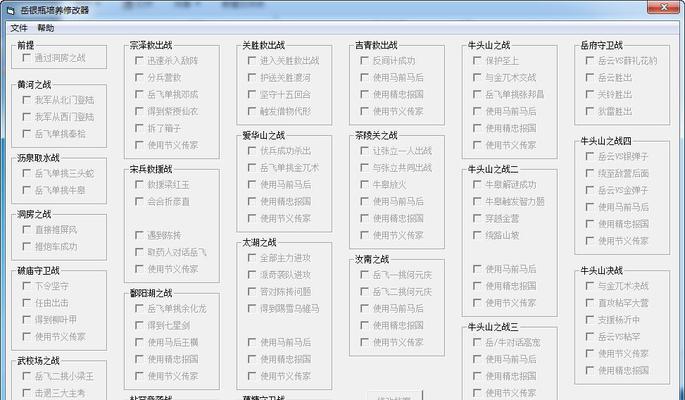The width and height of the screenshot is (685, 400).
Task: Check 岳飞单挑余化龙
Action: pos(139,309)
